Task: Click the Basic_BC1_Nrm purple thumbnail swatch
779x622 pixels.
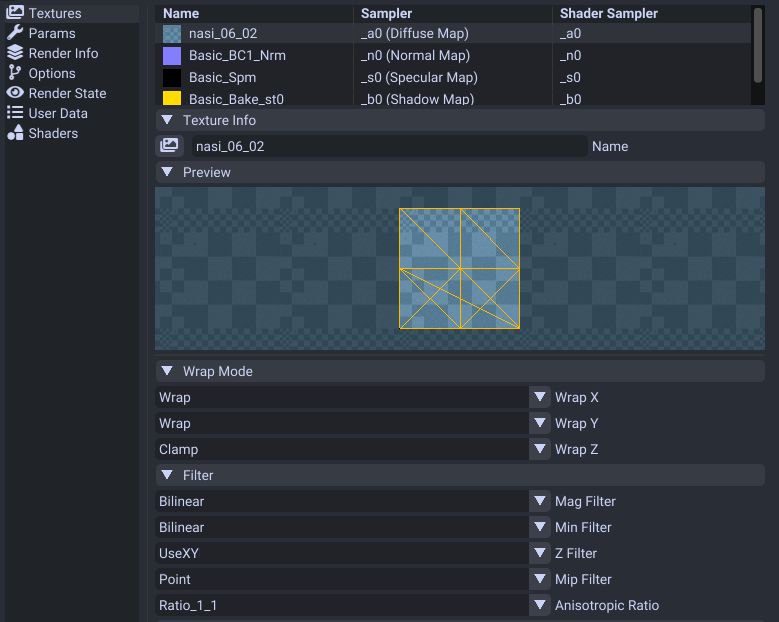Action: (172, 56)
